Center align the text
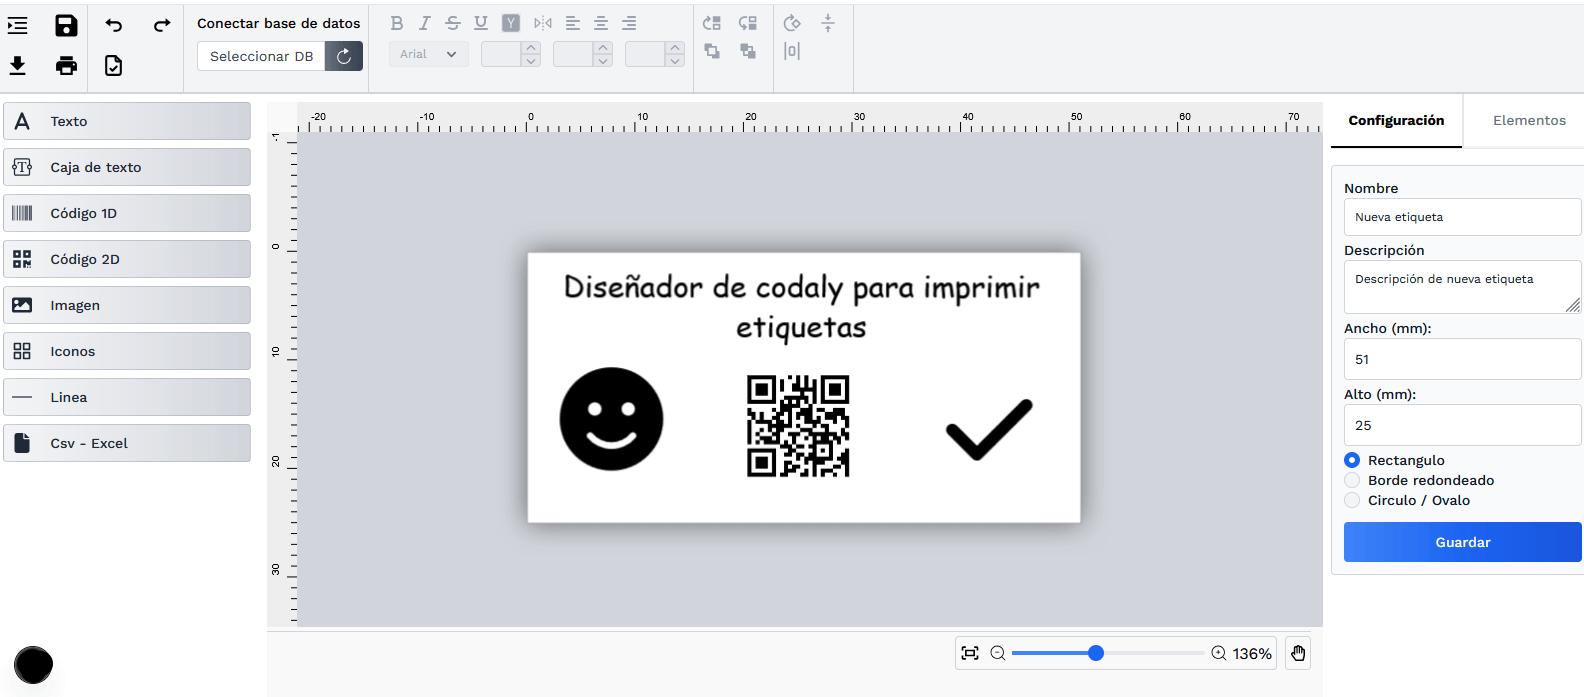Screen dimensions: 1584x697 pyautogui.click(x=601, y=23)
